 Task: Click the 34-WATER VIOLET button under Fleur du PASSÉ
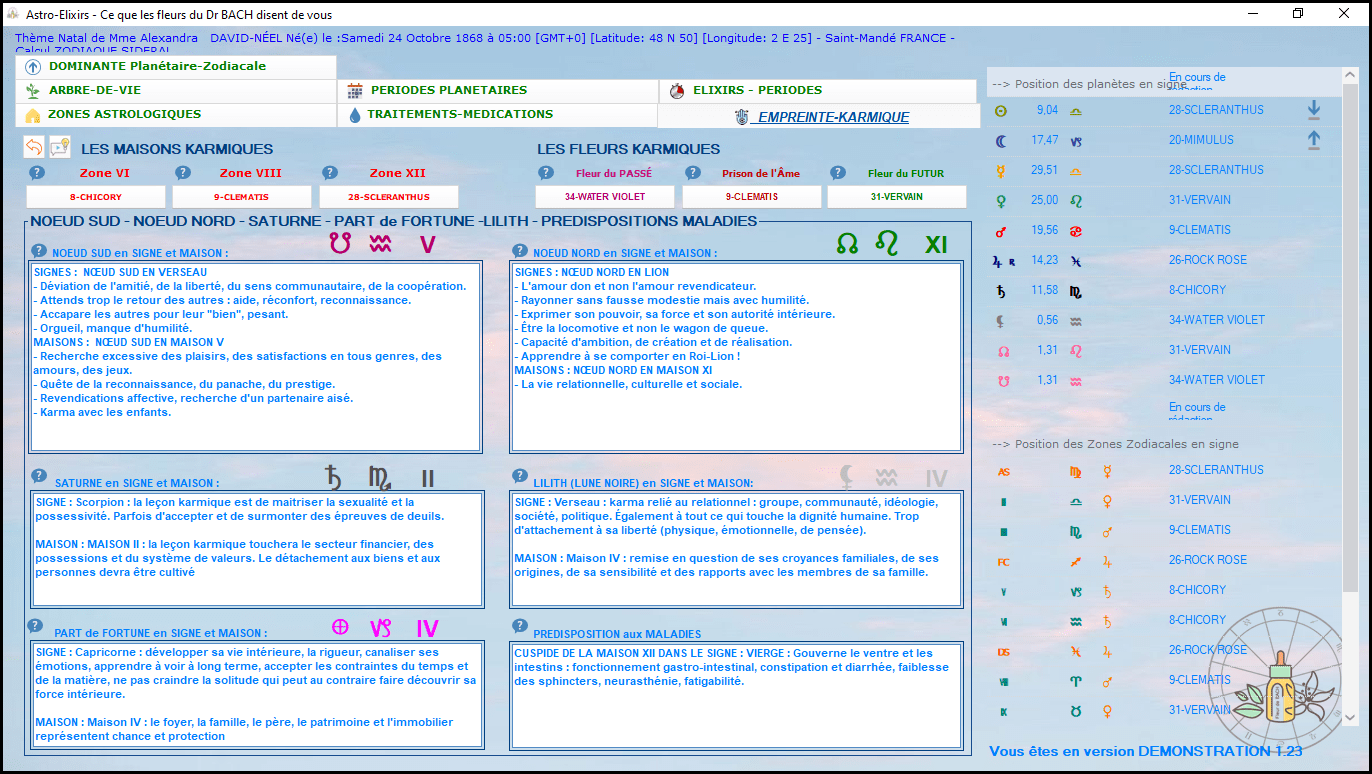(605, 197)
